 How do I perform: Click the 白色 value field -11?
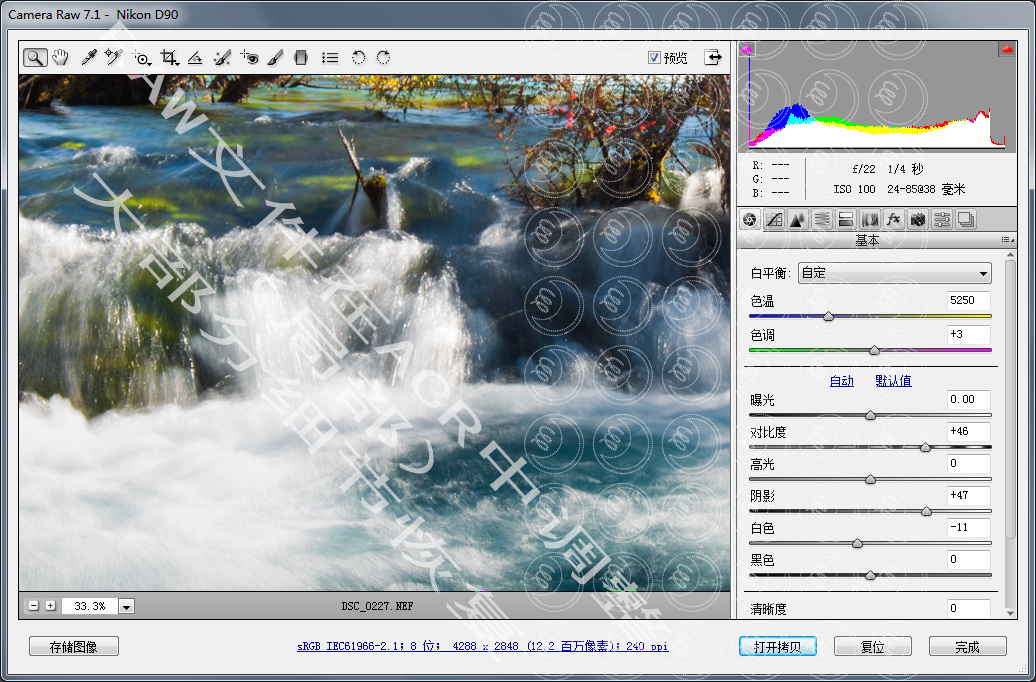click(x=969, y=527)
